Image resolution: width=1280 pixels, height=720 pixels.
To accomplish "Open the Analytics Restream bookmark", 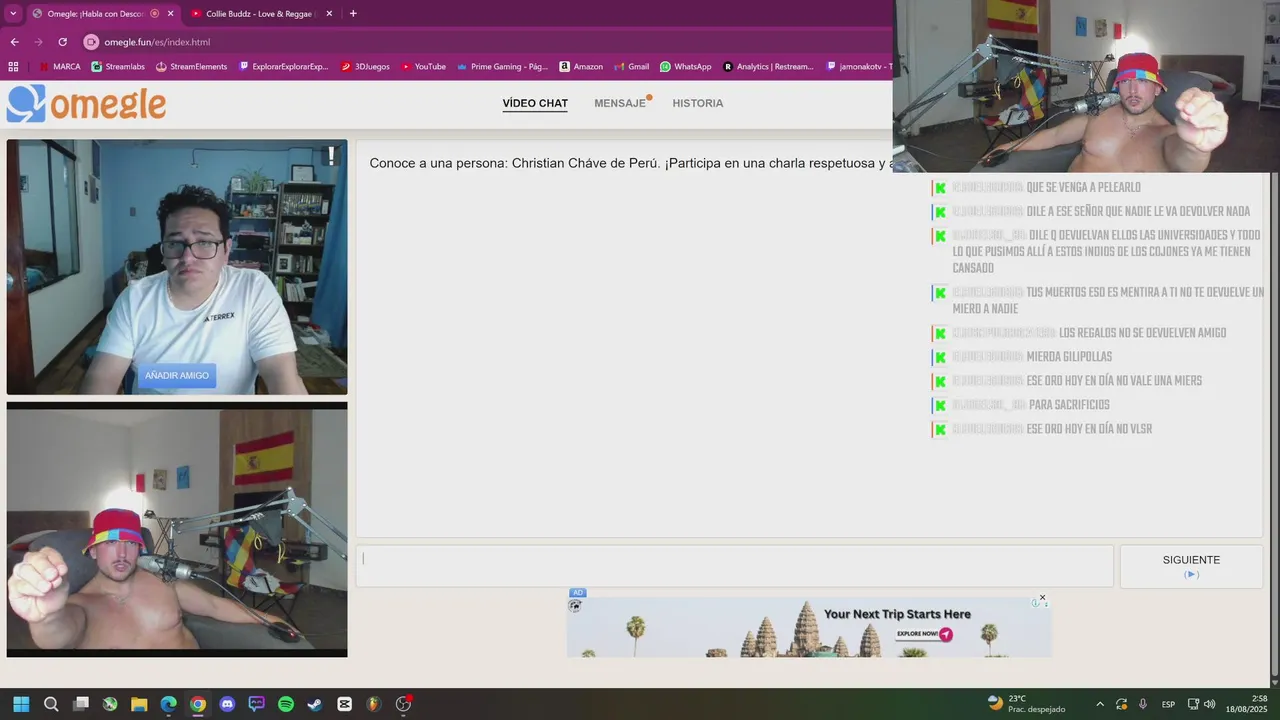I will tap(768, 67).
